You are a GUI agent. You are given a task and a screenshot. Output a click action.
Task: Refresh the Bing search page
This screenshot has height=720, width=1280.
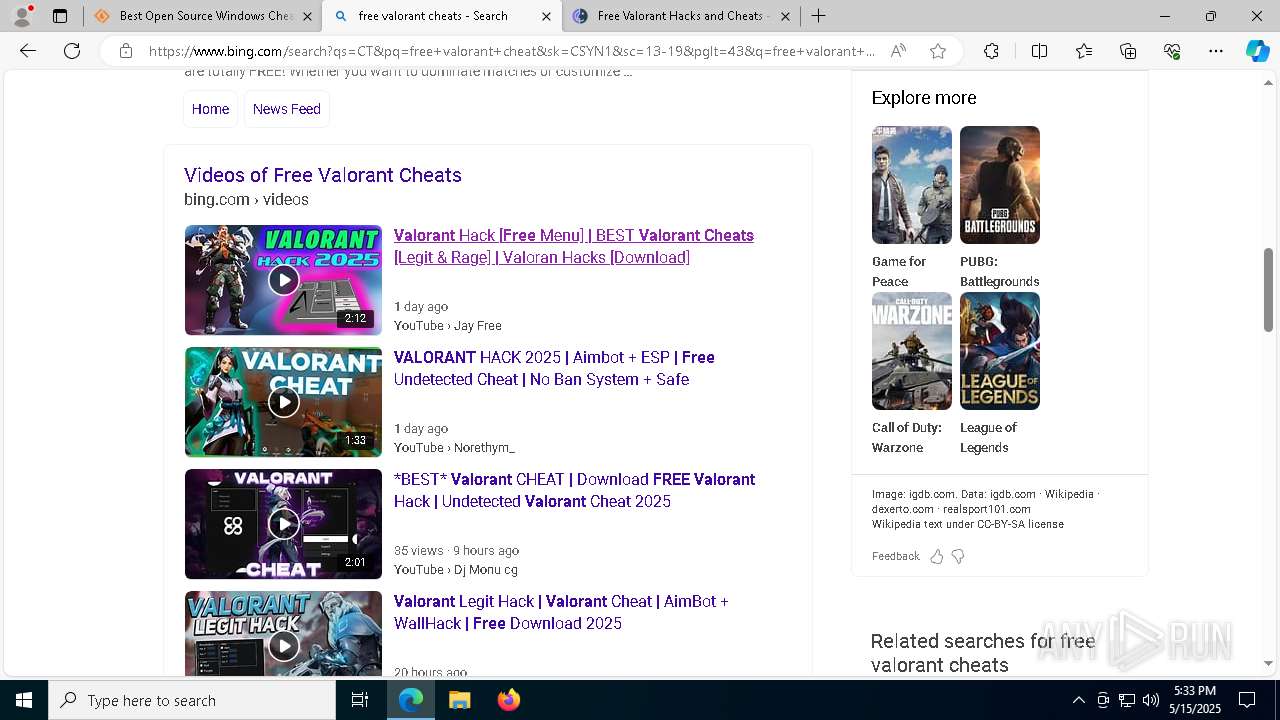pos(72,51)
